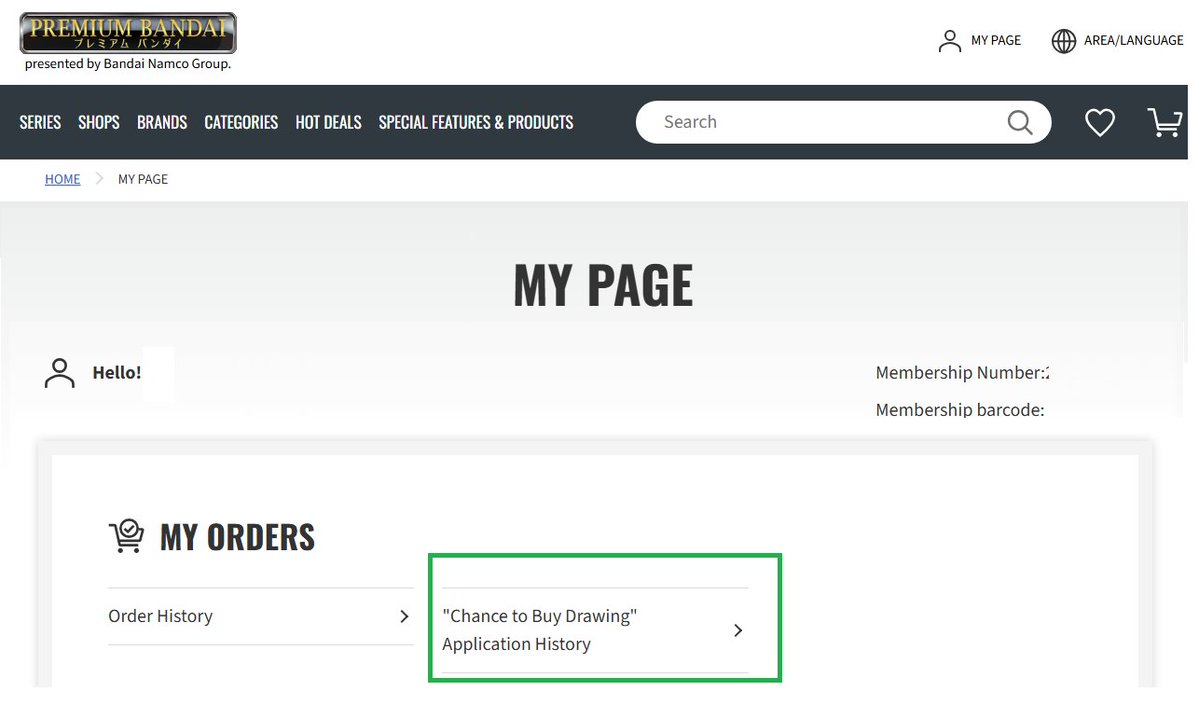This screenshot has width=1199, height=719.
Task: Click the Order History chevron arrow
Action: [405, 617]
